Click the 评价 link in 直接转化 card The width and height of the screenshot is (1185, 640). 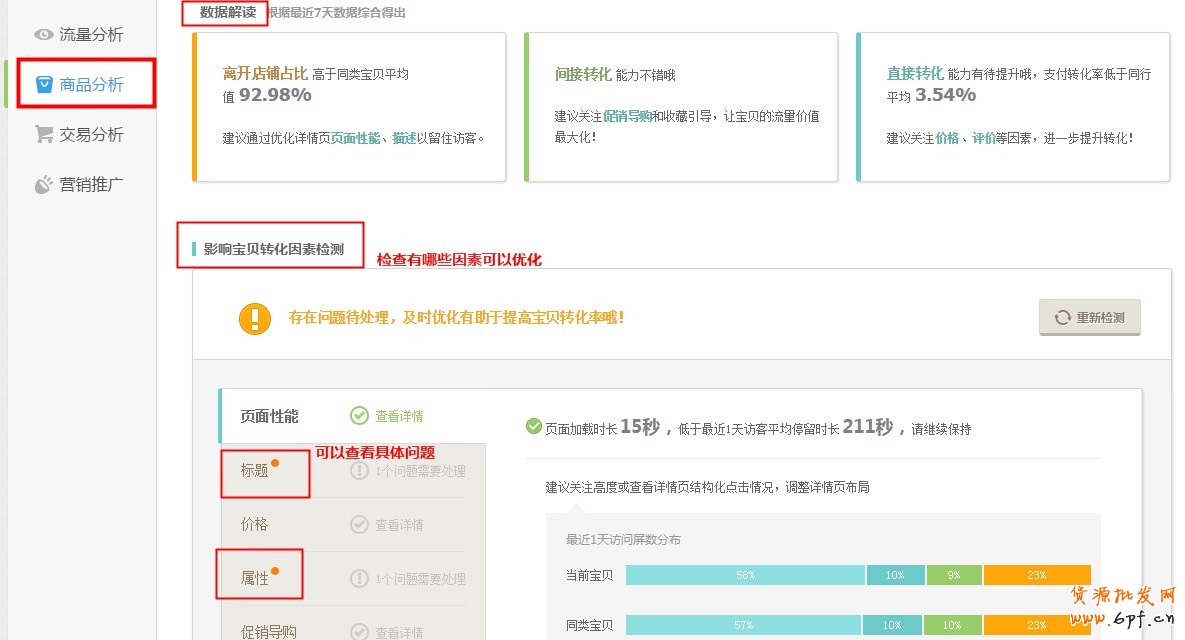983,138
